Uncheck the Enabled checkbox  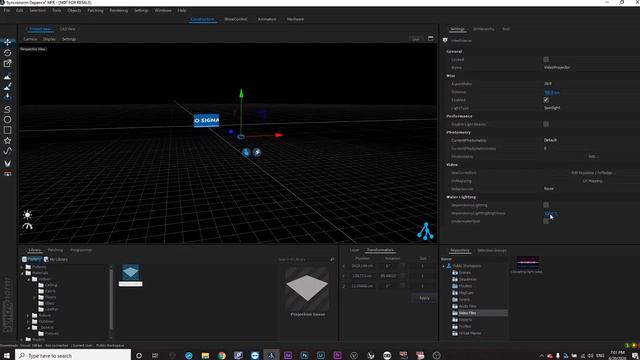click(x=546, y=100)
